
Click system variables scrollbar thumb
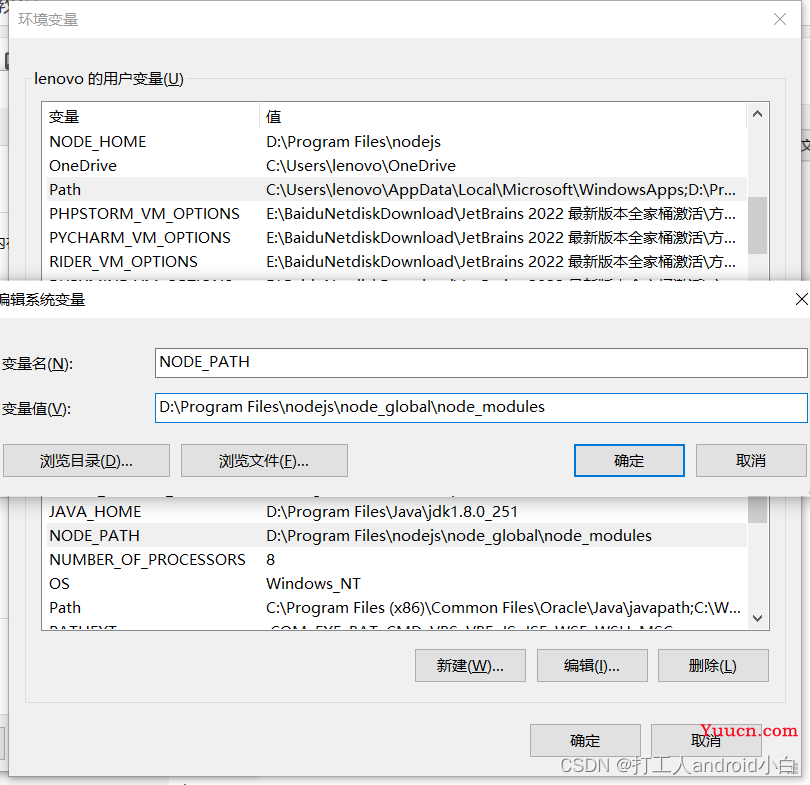(757, 509)
